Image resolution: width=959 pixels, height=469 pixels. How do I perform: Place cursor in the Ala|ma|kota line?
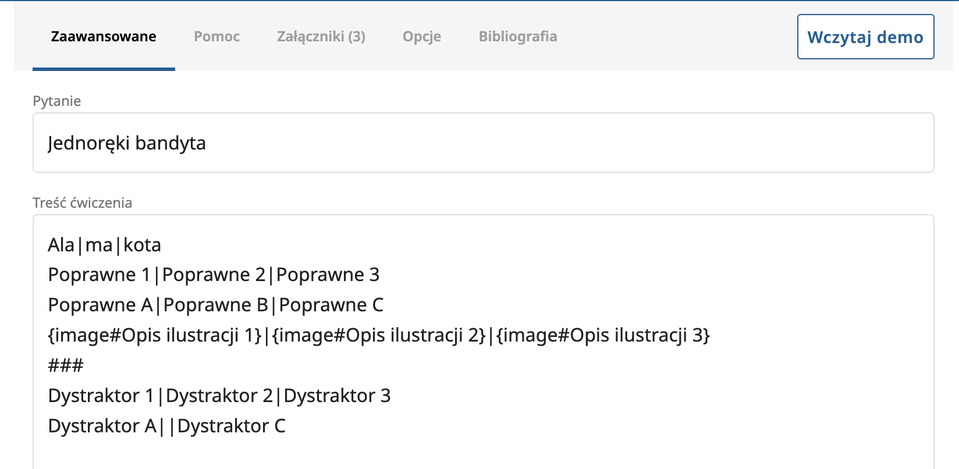click(104, 245)
